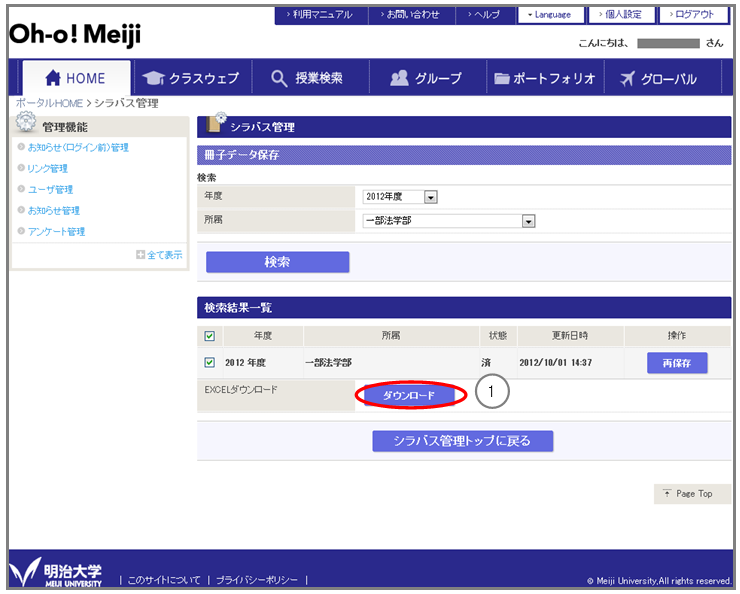This screenshot has width=740, height=594.
Task: Open the グループ tab
Action: [428, 78]
